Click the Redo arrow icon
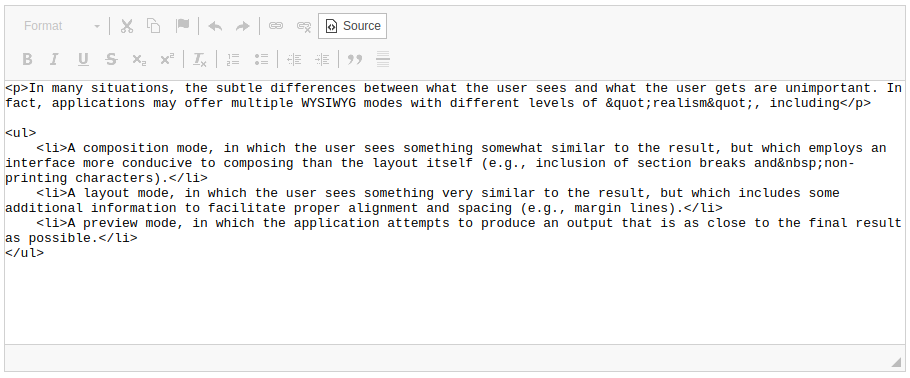Viewport: 910px width, 378px height. pyautogui.click(x=243, y=26)
